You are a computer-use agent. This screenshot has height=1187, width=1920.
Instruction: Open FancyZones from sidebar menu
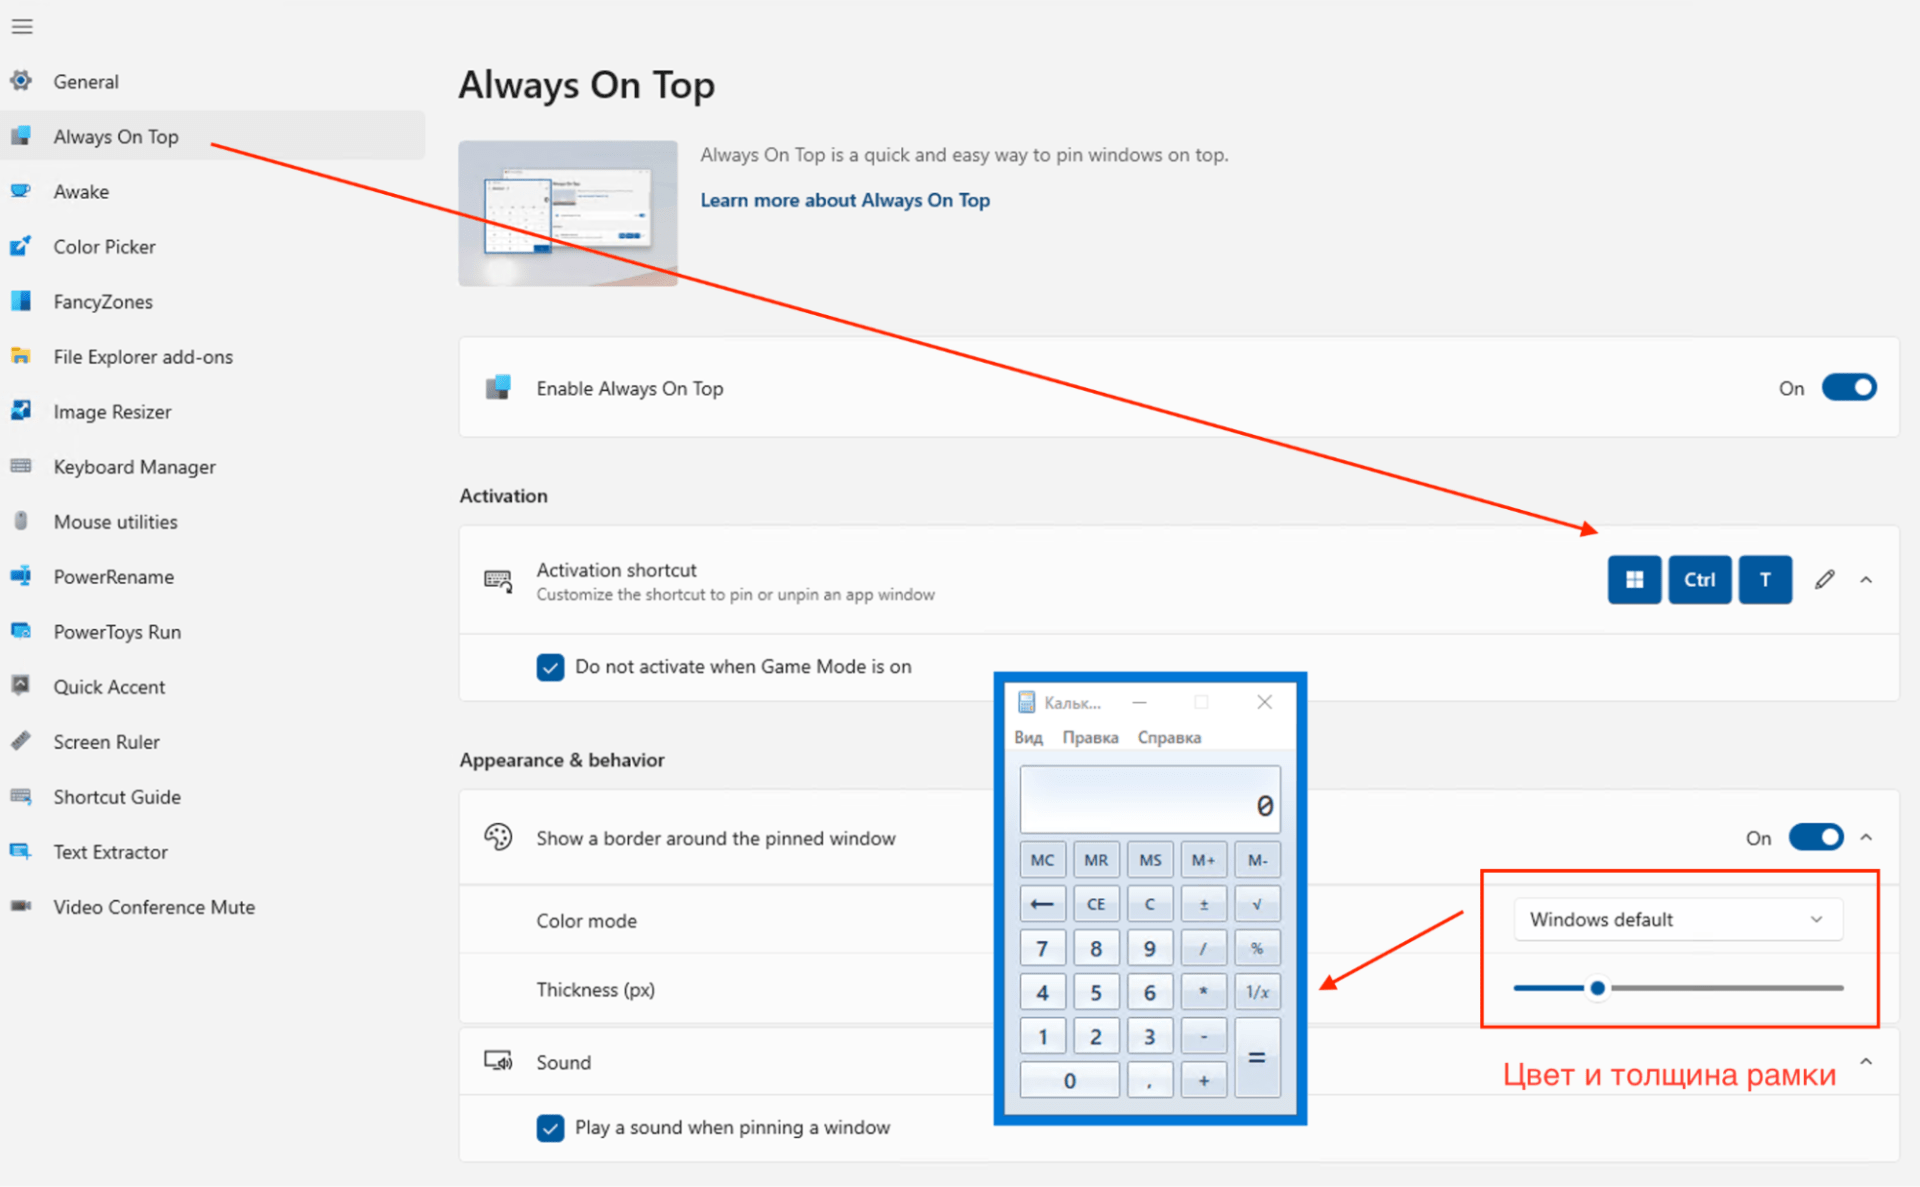tap(101, 302)
